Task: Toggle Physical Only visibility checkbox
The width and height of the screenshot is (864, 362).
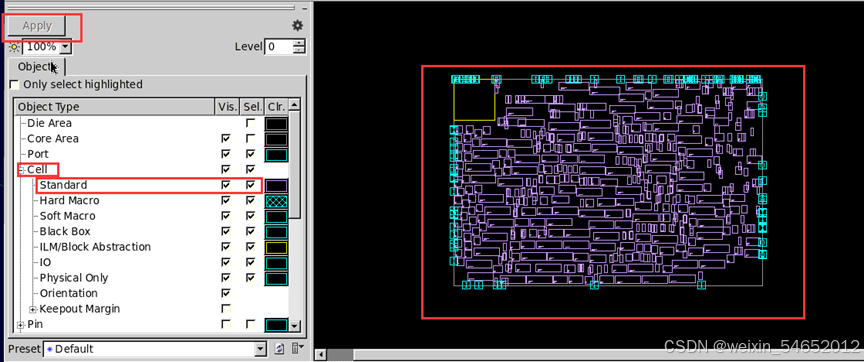Action: click(225, 278)
